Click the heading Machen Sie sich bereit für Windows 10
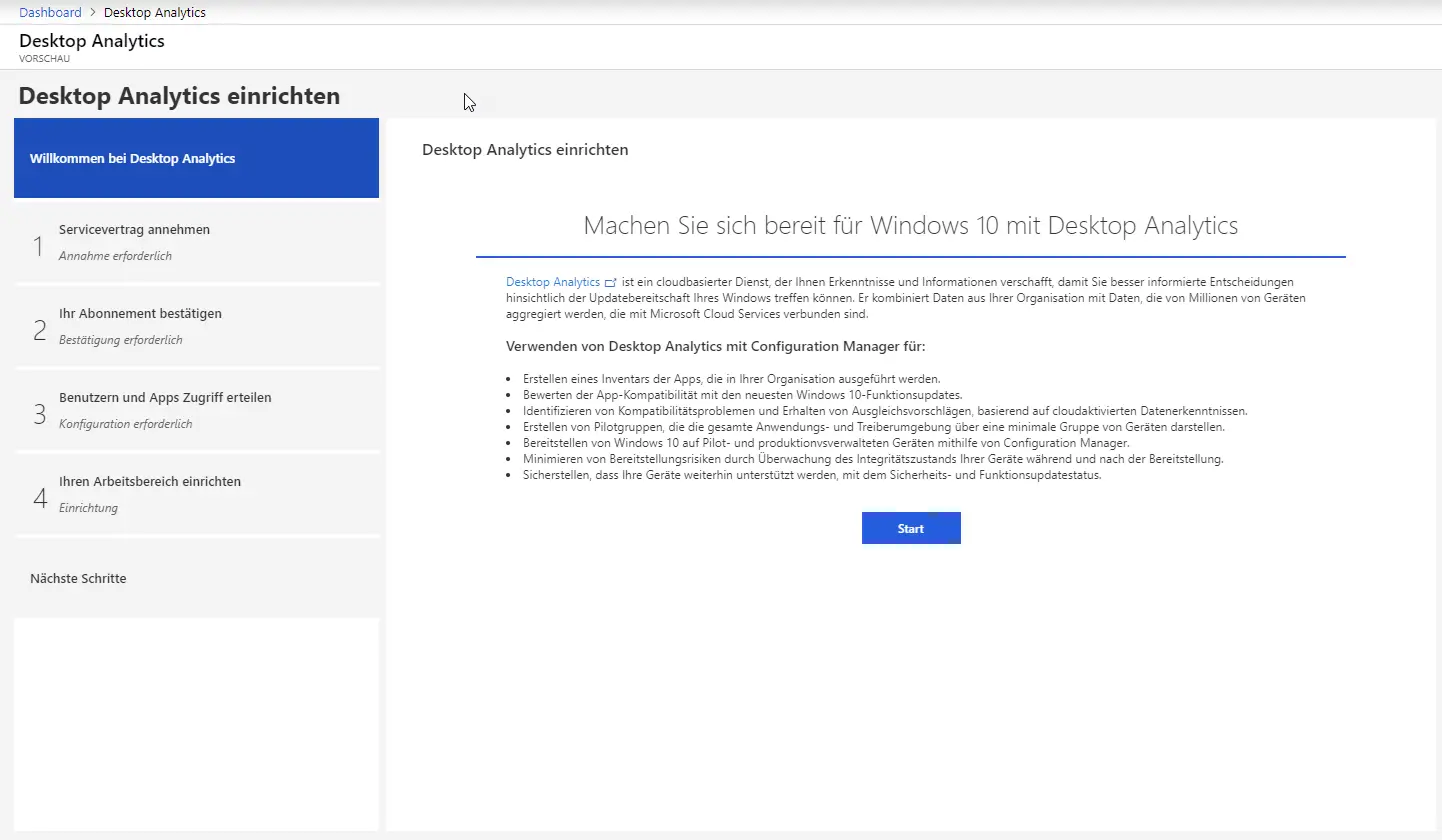 pos(910,225)
